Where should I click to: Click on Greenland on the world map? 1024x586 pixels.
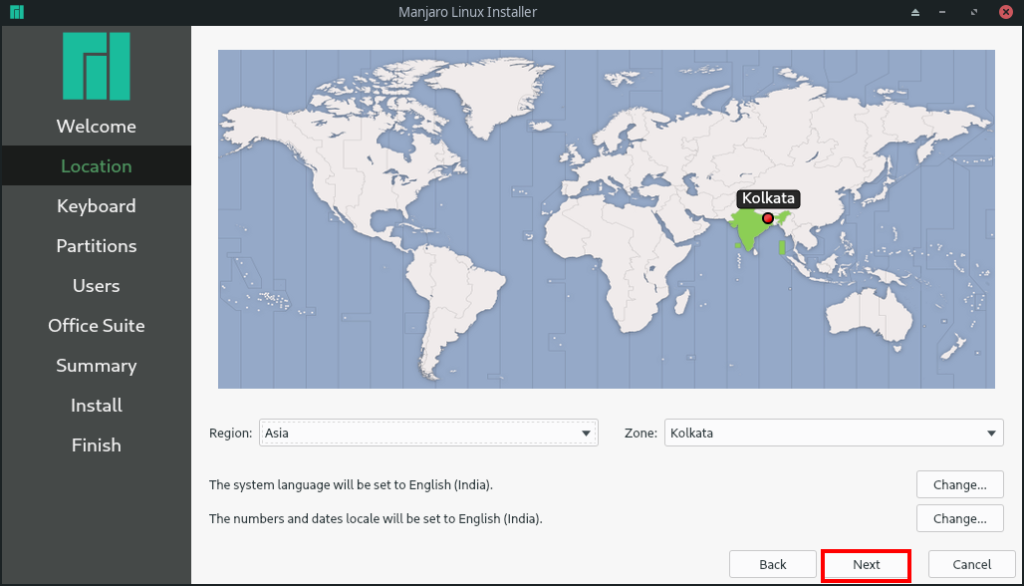(x=493, y=98)
